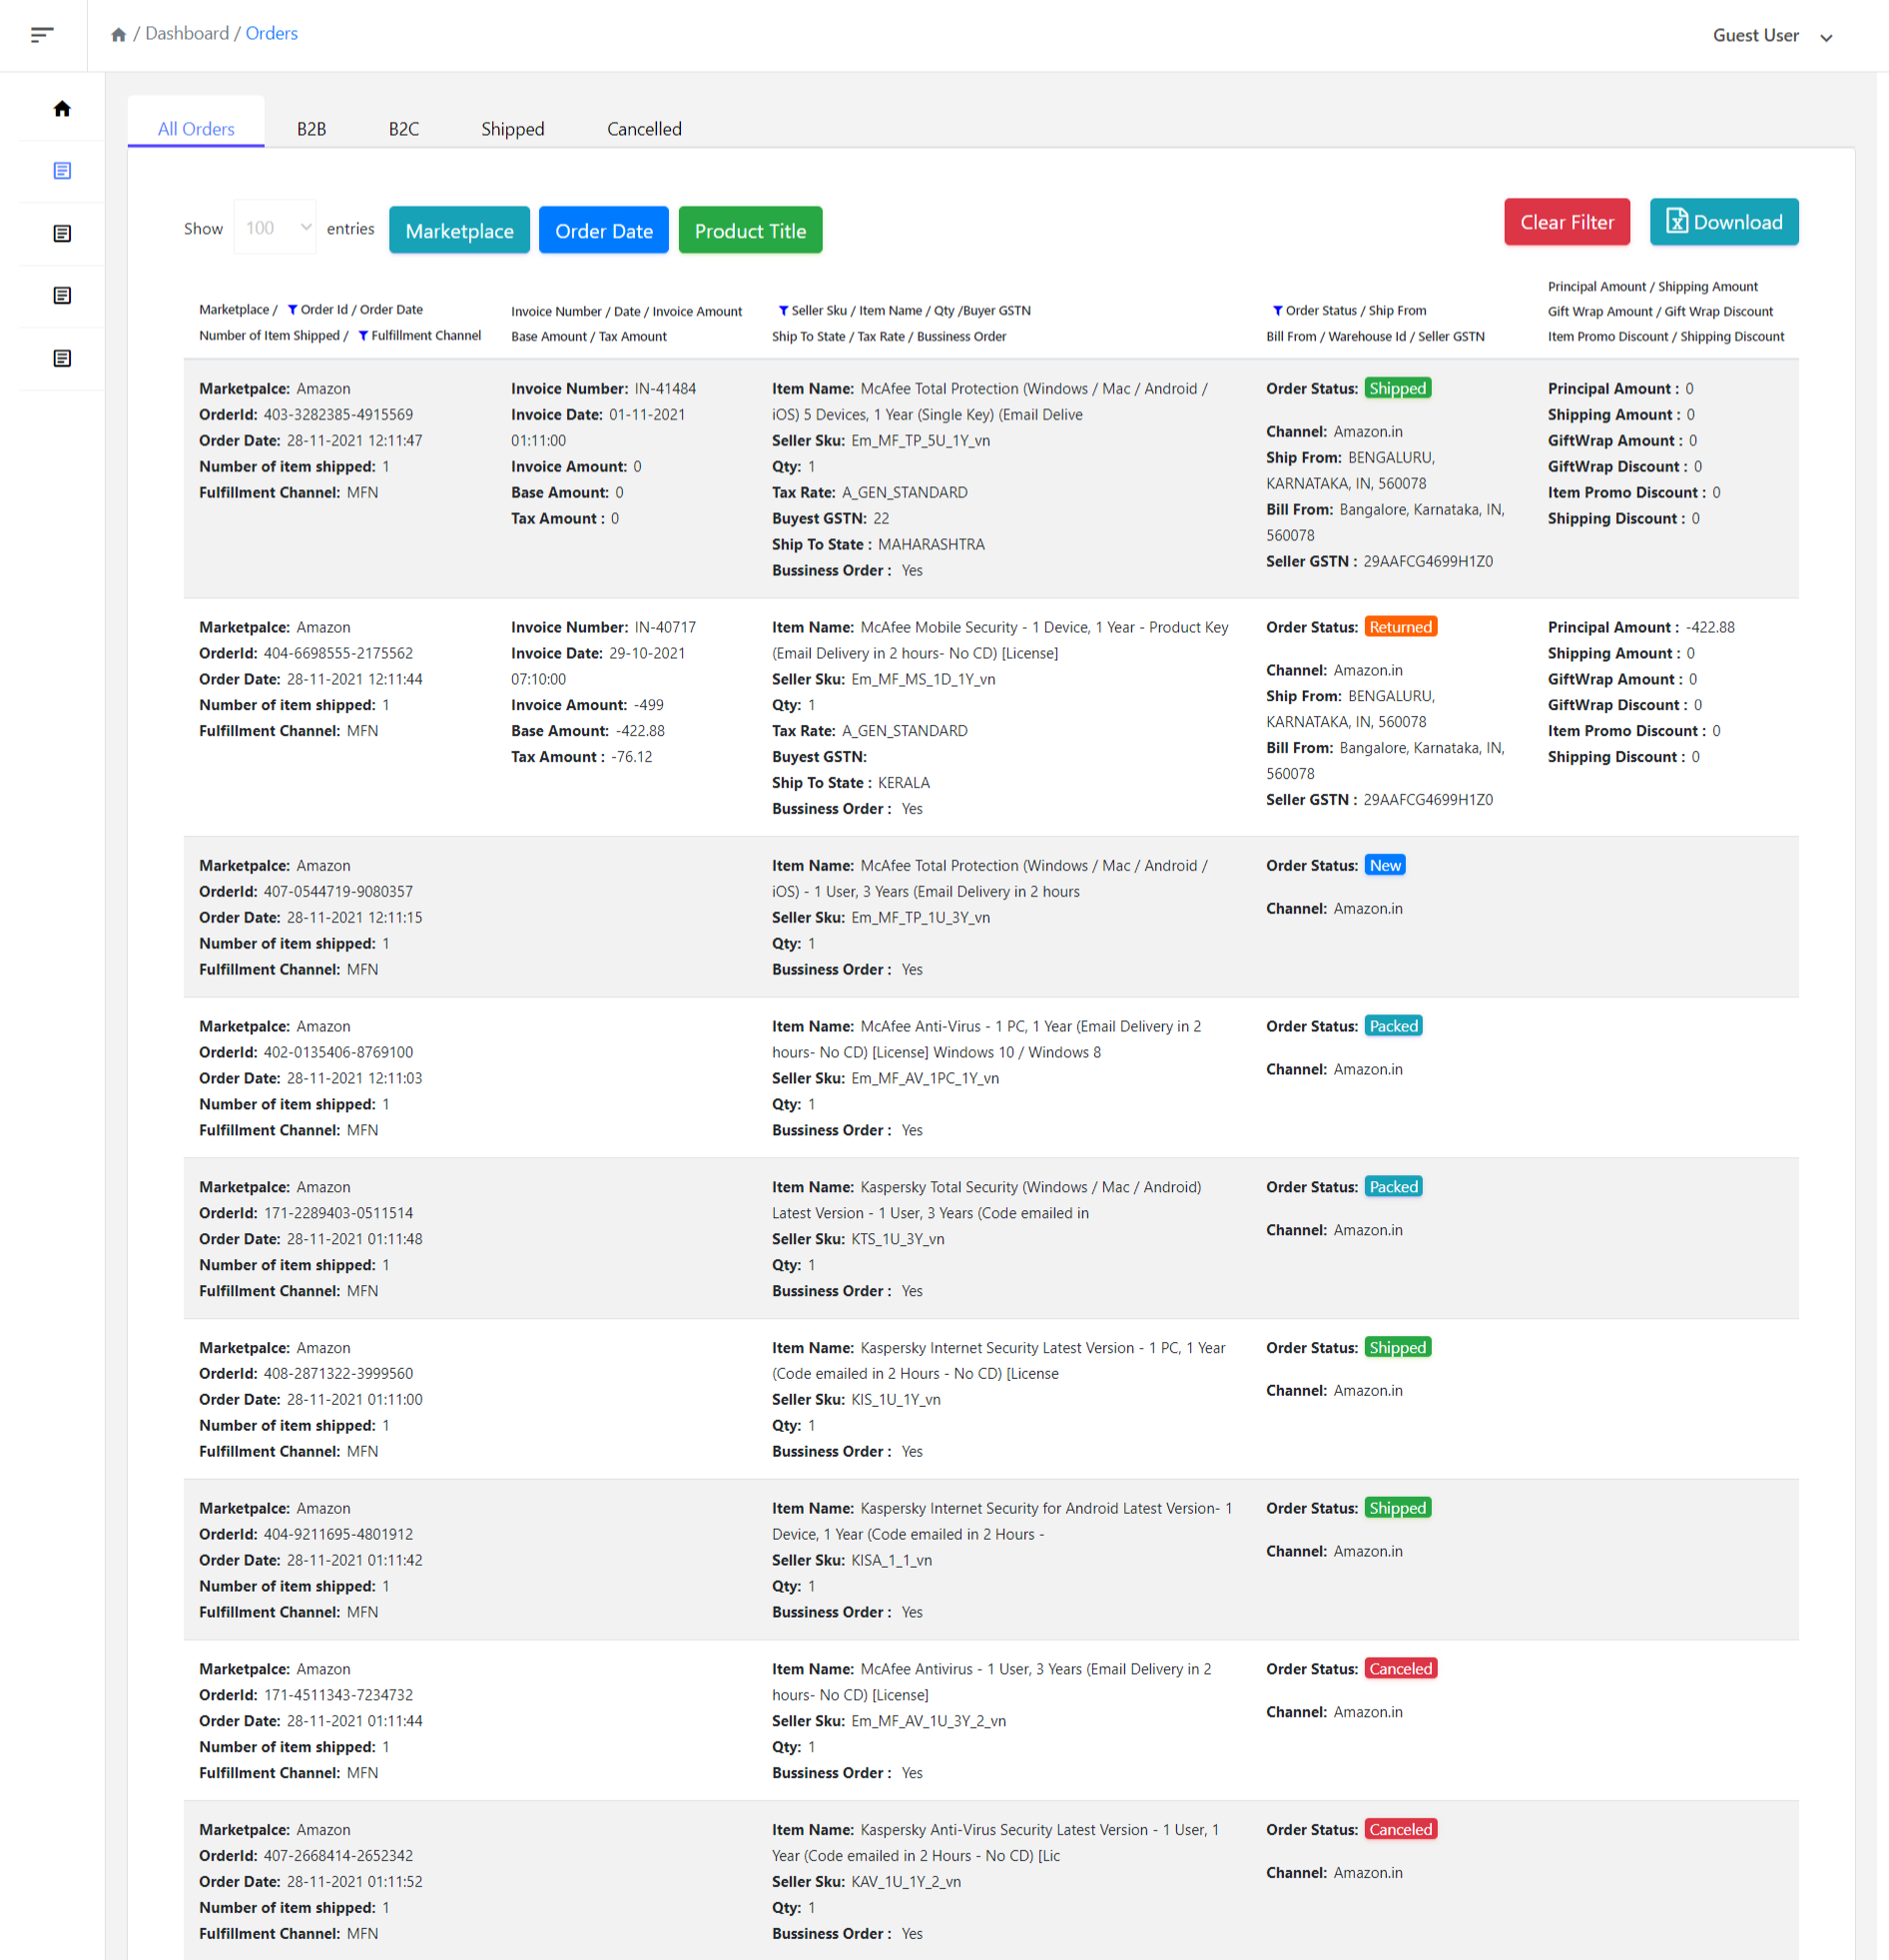Click the home icon in the breadcrumb
The image size is (1889, 1960).
coord(118,35)
